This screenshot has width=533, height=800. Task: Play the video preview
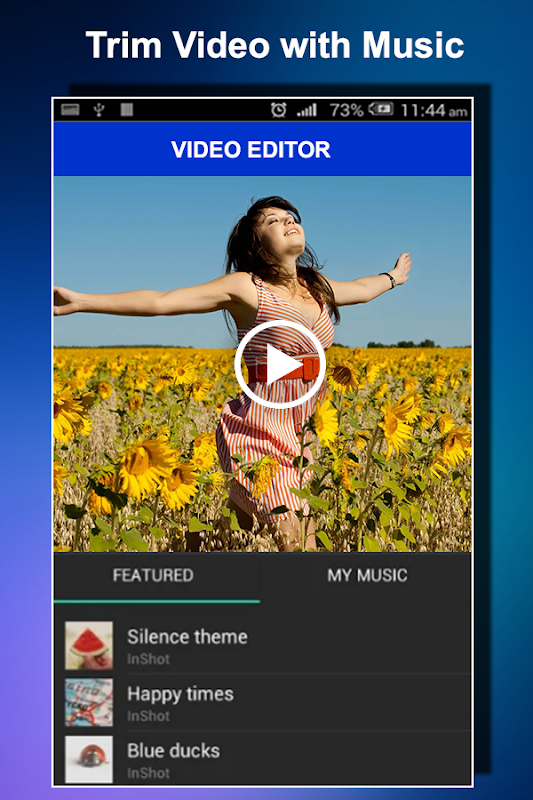(x=280, y=364)
